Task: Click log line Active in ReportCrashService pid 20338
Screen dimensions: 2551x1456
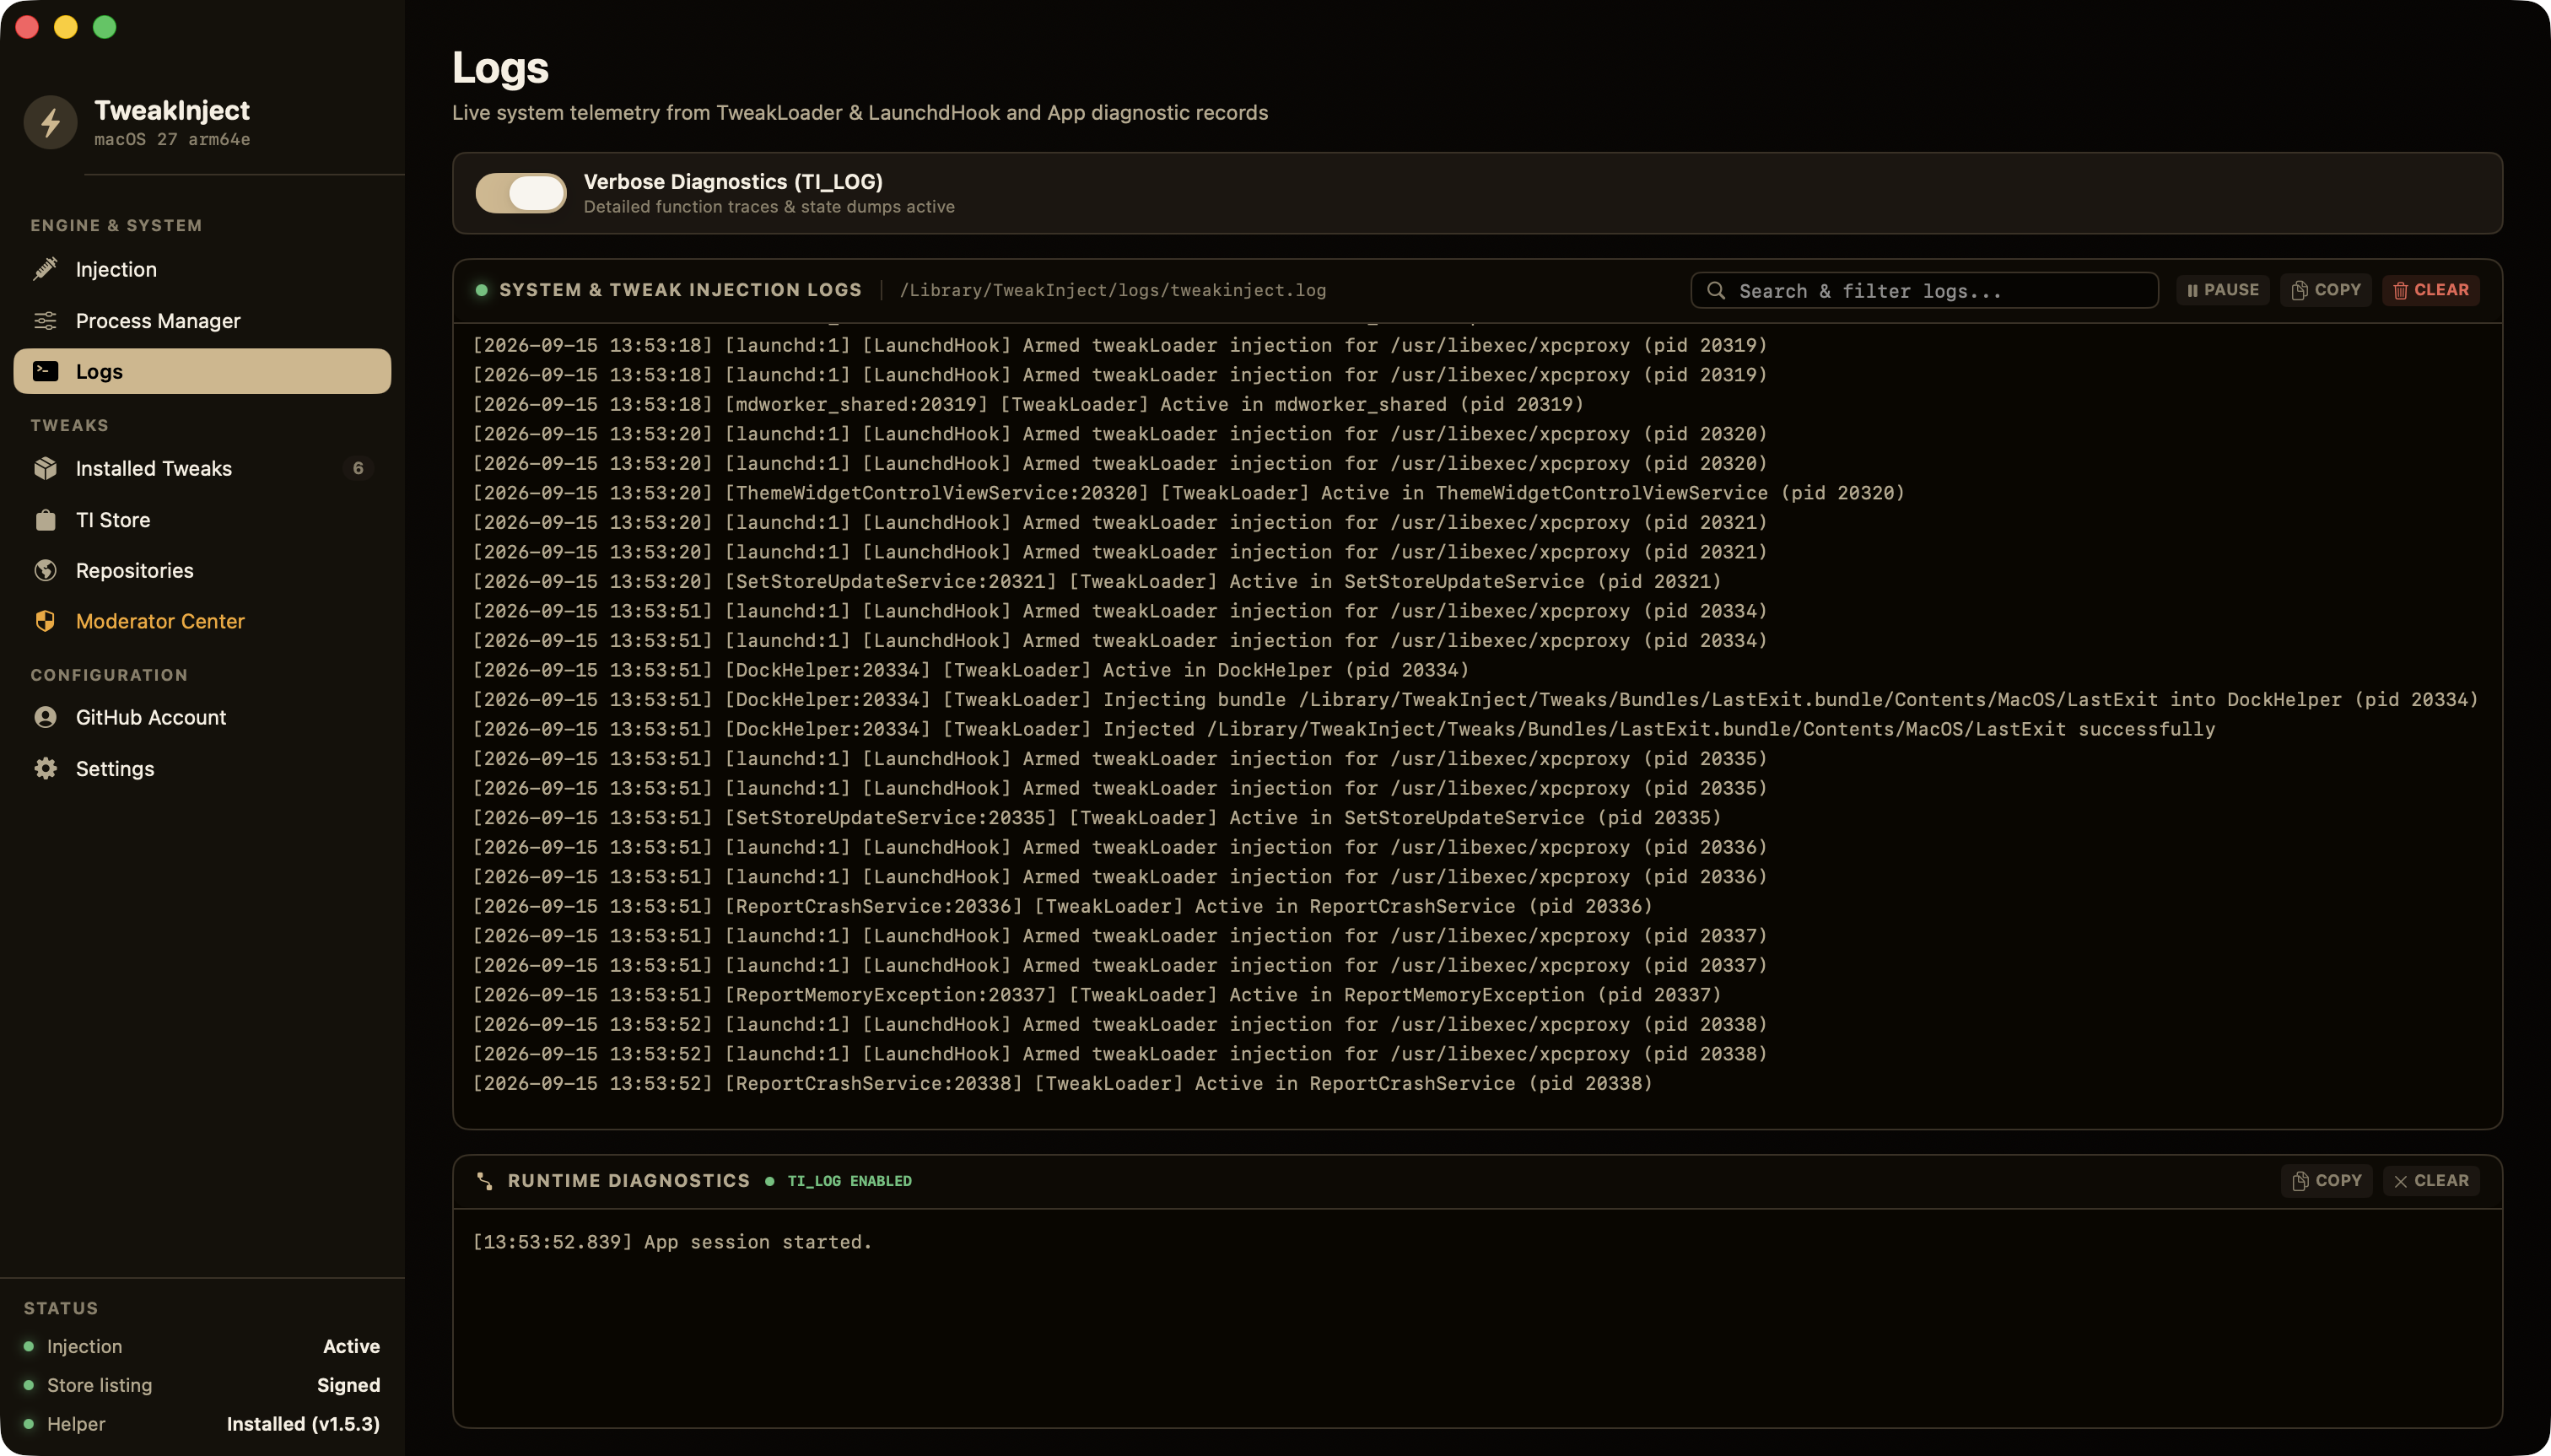Action: tap(1062, 1083)
